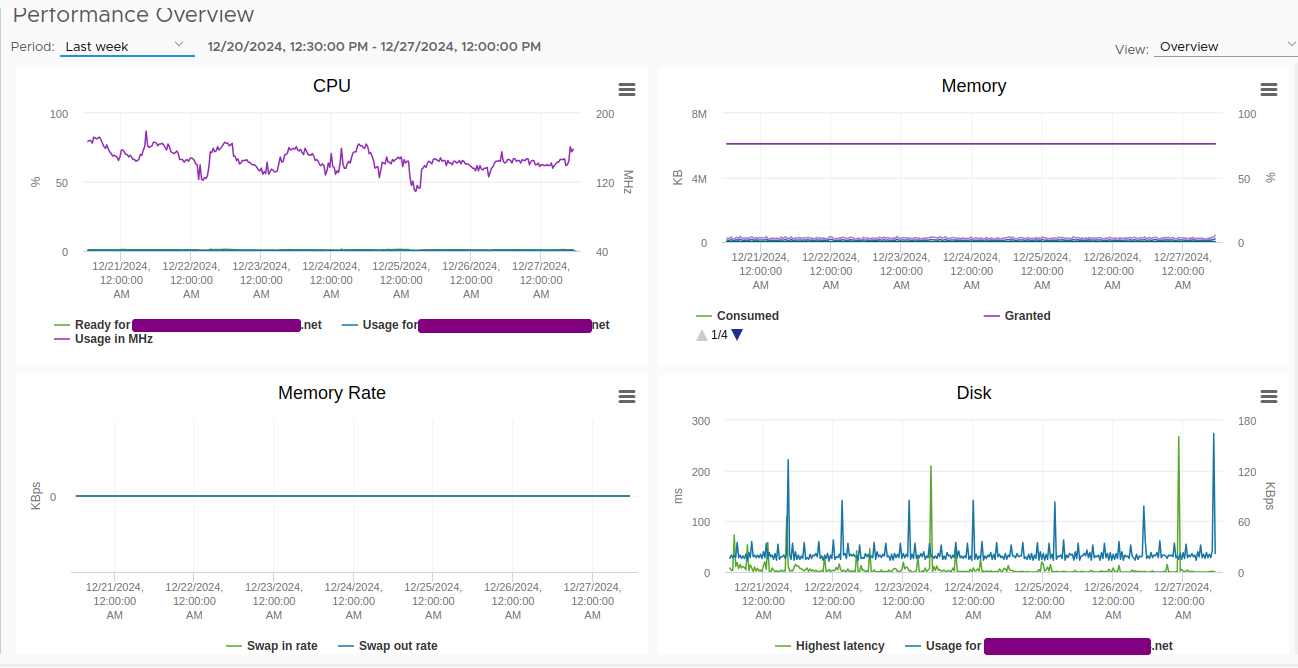Screen dimensions: 1298x668
Task: Open the Memory Rate chart hamburger menu
Action: (627, 397)
